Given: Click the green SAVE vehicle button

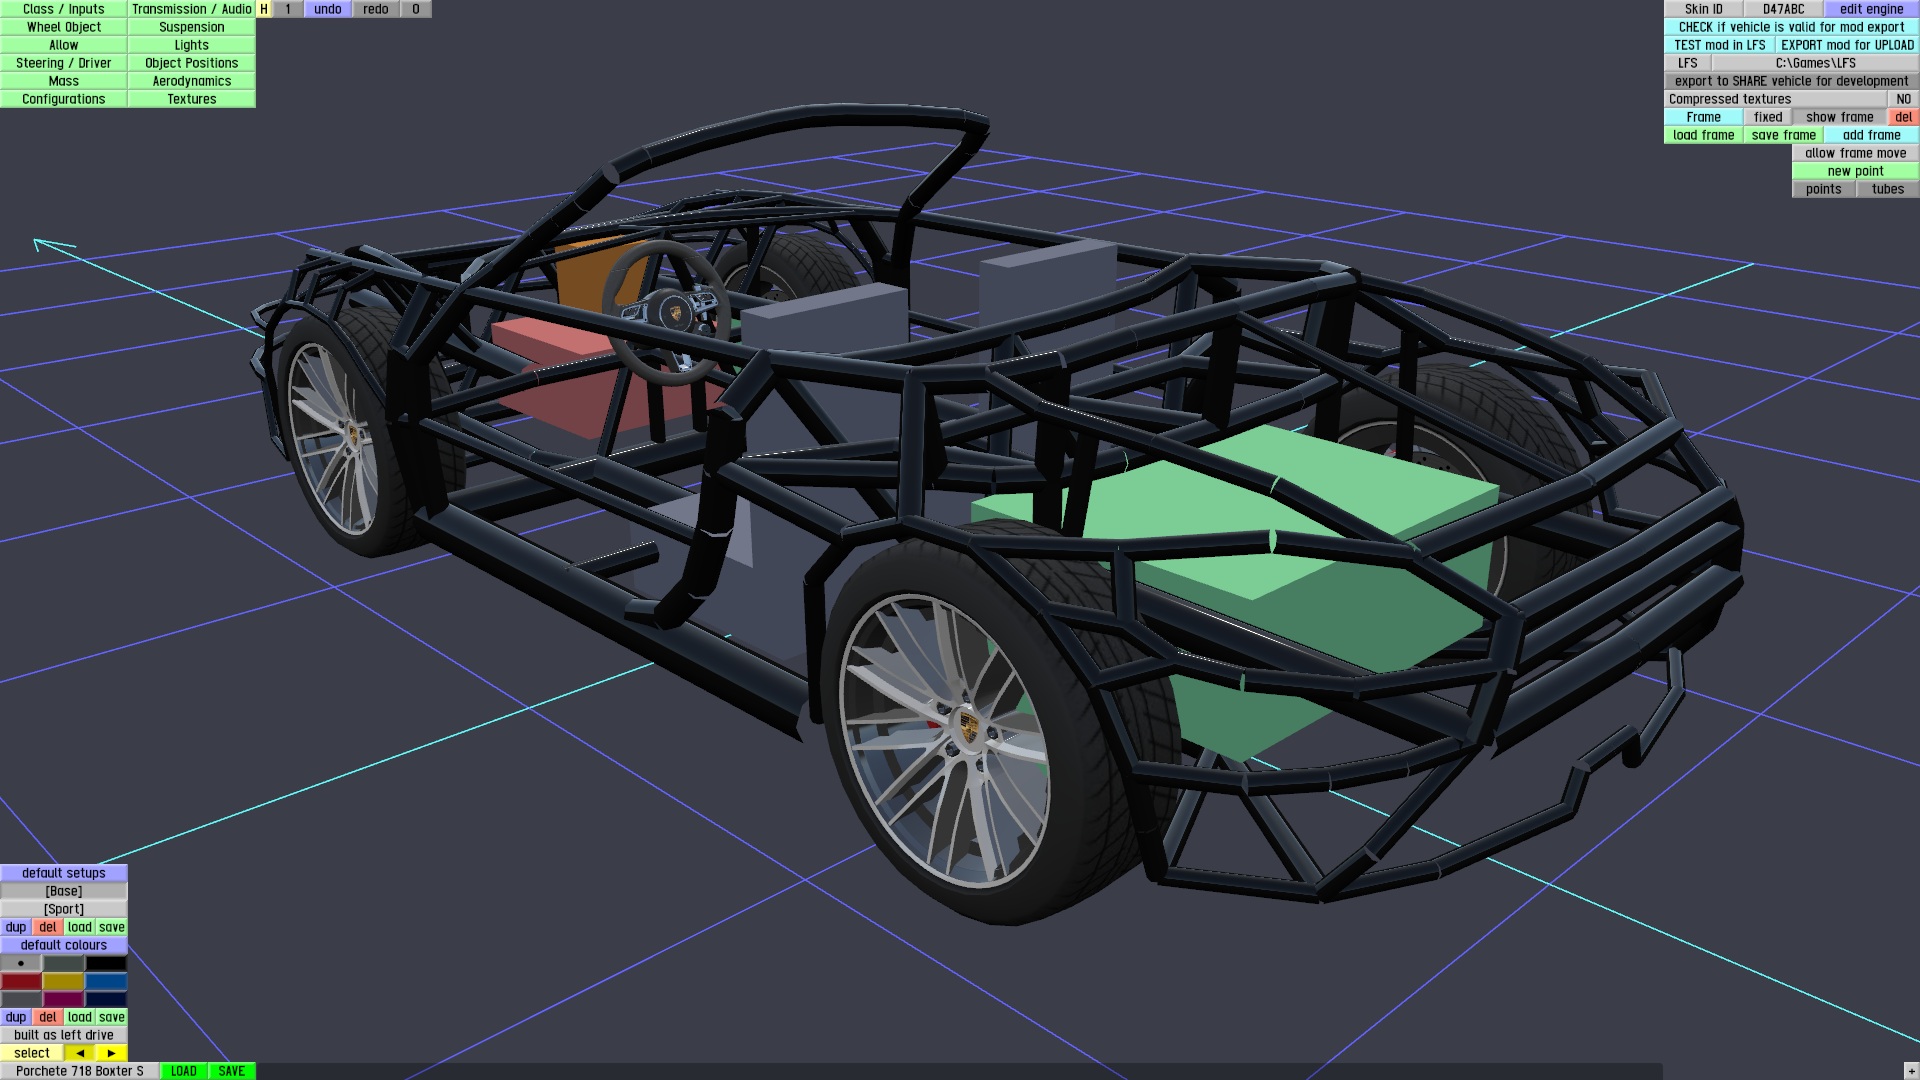Looking at the screenshot, I should (231, 1071).
